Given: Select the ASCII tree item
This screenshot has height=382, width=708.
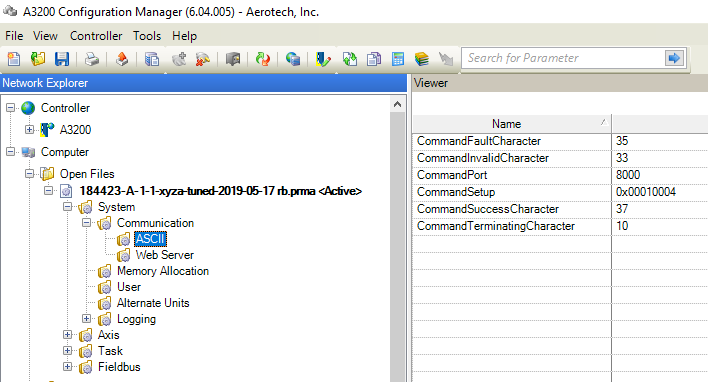Looking at the screenshot, I should (150, 239).
